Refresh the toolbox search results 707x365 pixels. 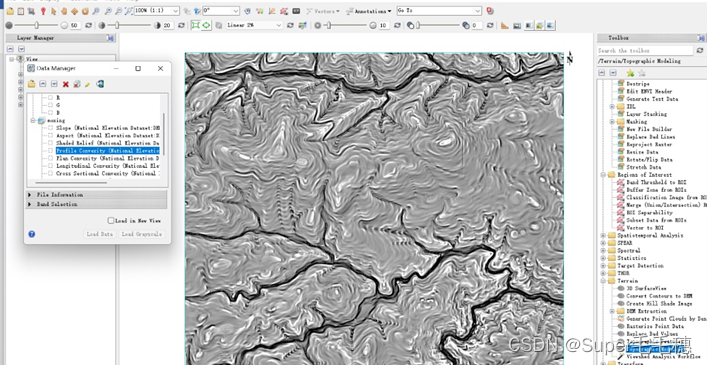point(700,50)
